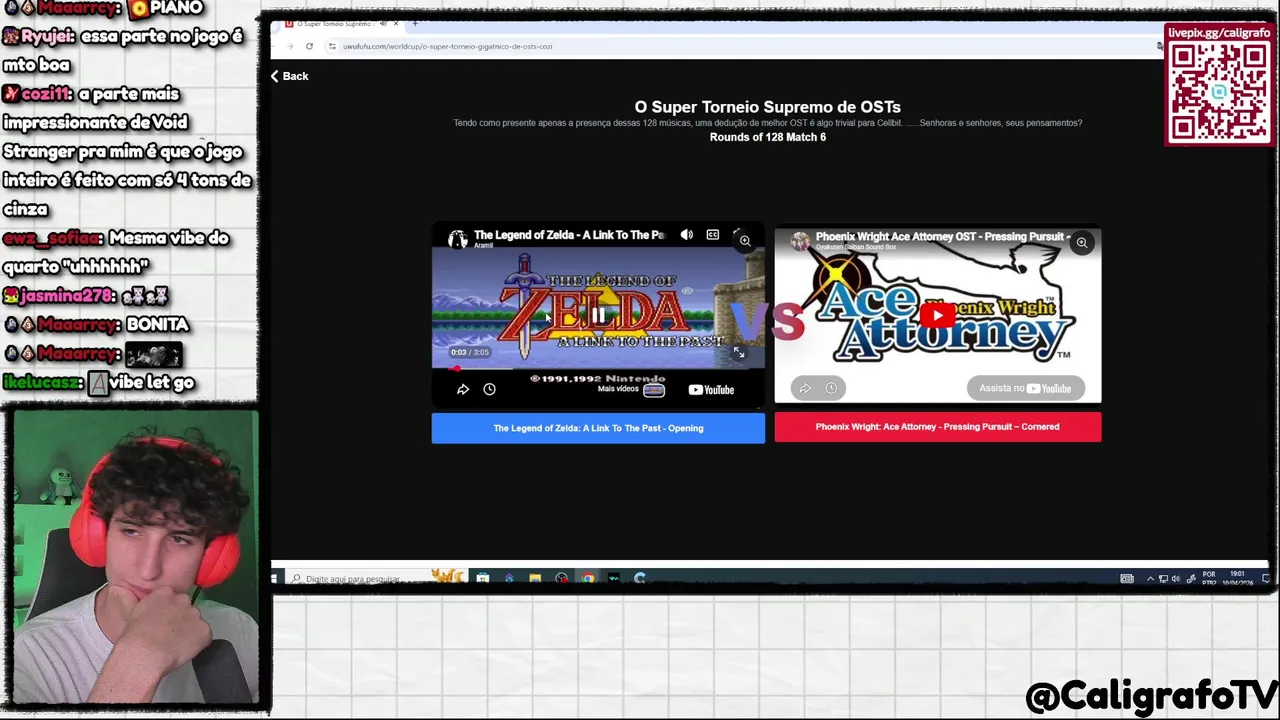Select the O Super Torneio Supremo browser tab

coord(335,23)
